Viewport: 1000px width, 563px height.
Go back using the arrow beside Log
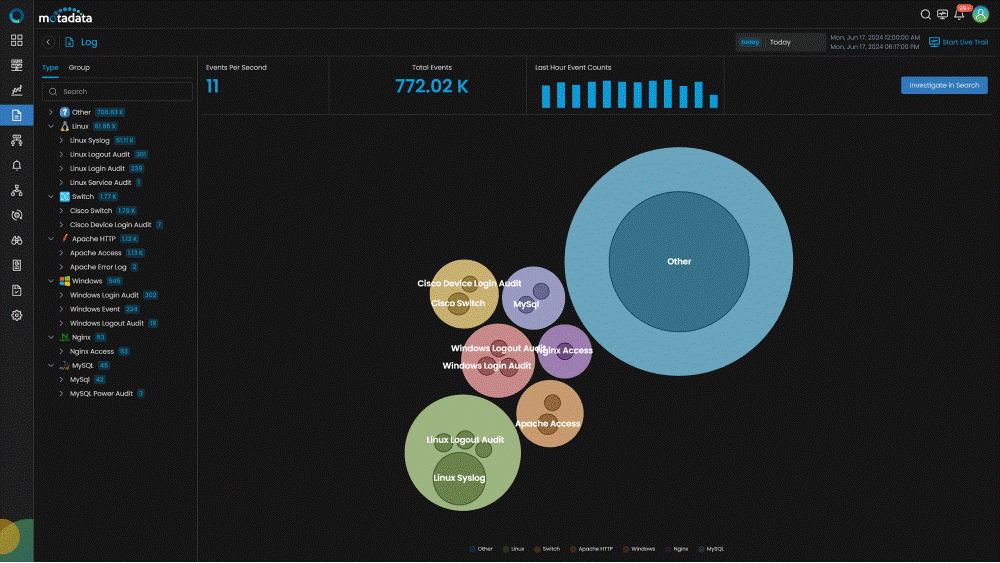[x=48, y=42]
